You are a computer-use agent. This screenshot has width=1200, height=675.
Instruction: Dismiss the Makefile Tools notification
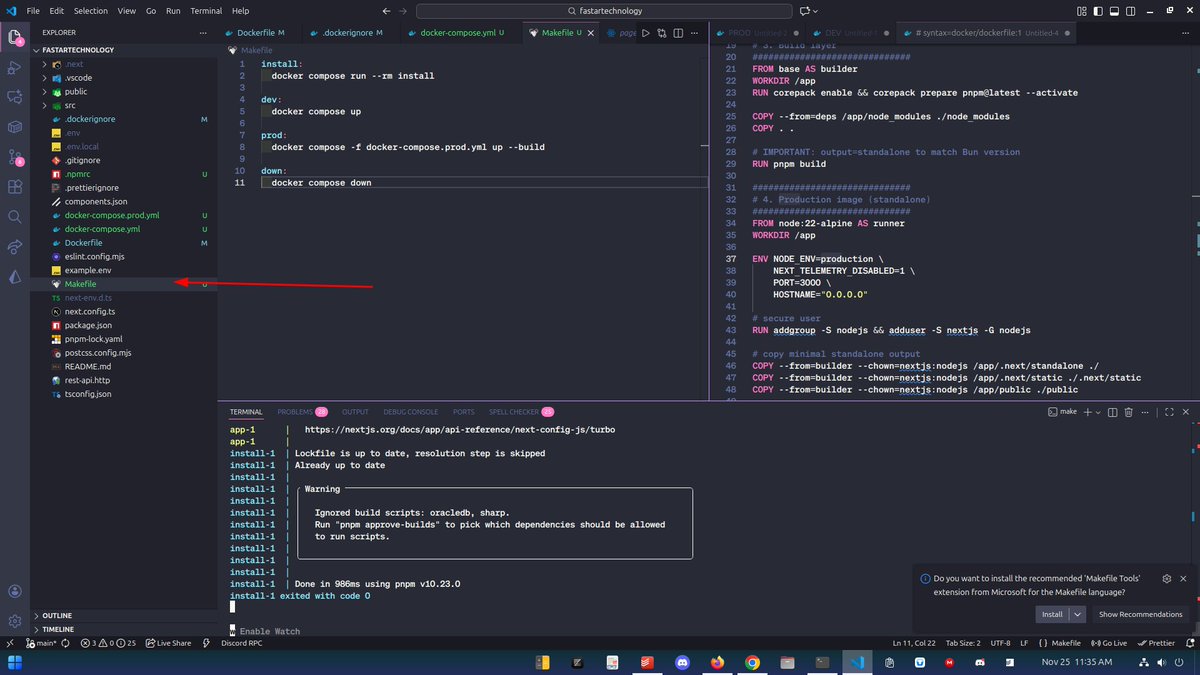click(1184, 578)
